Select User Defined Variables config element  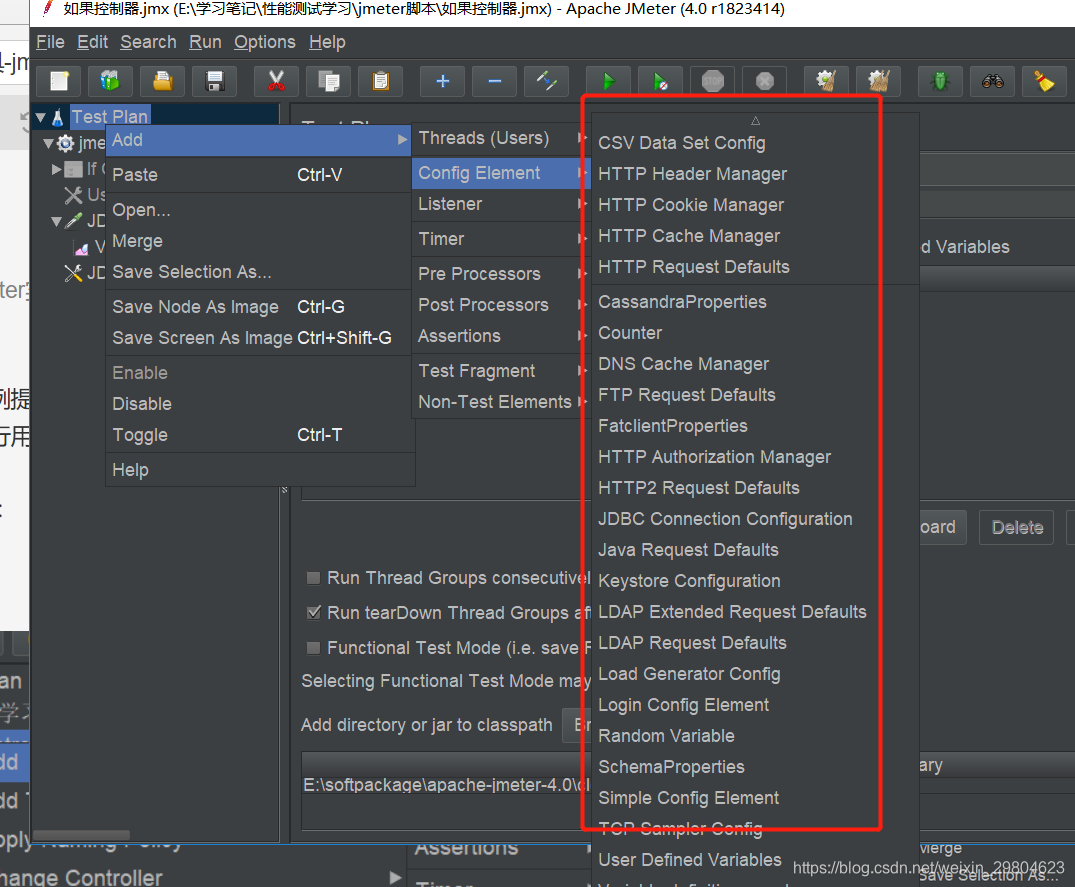(x=754, y=860)
